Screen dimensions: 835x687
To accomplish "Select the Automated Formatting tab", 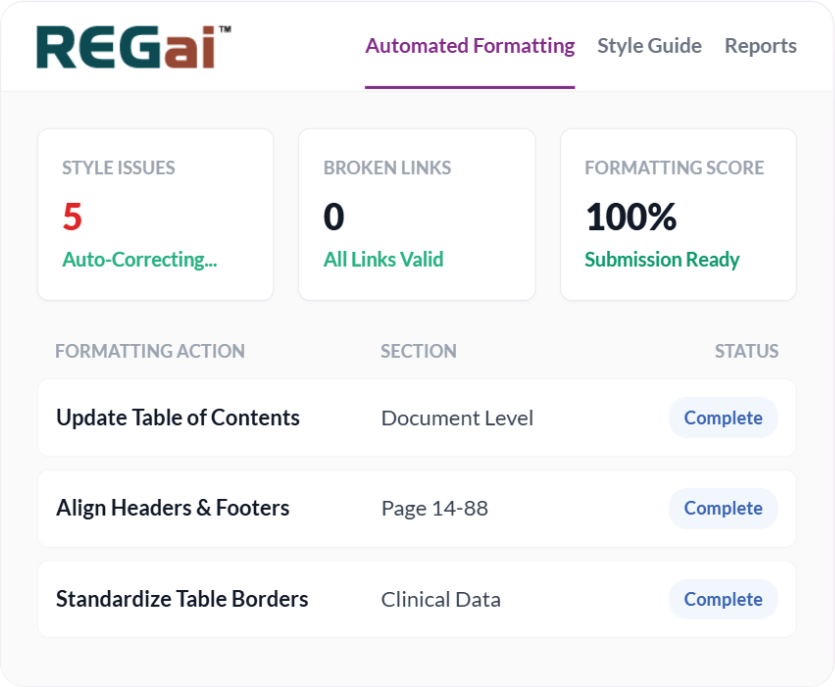I will [x=470, y=45].
